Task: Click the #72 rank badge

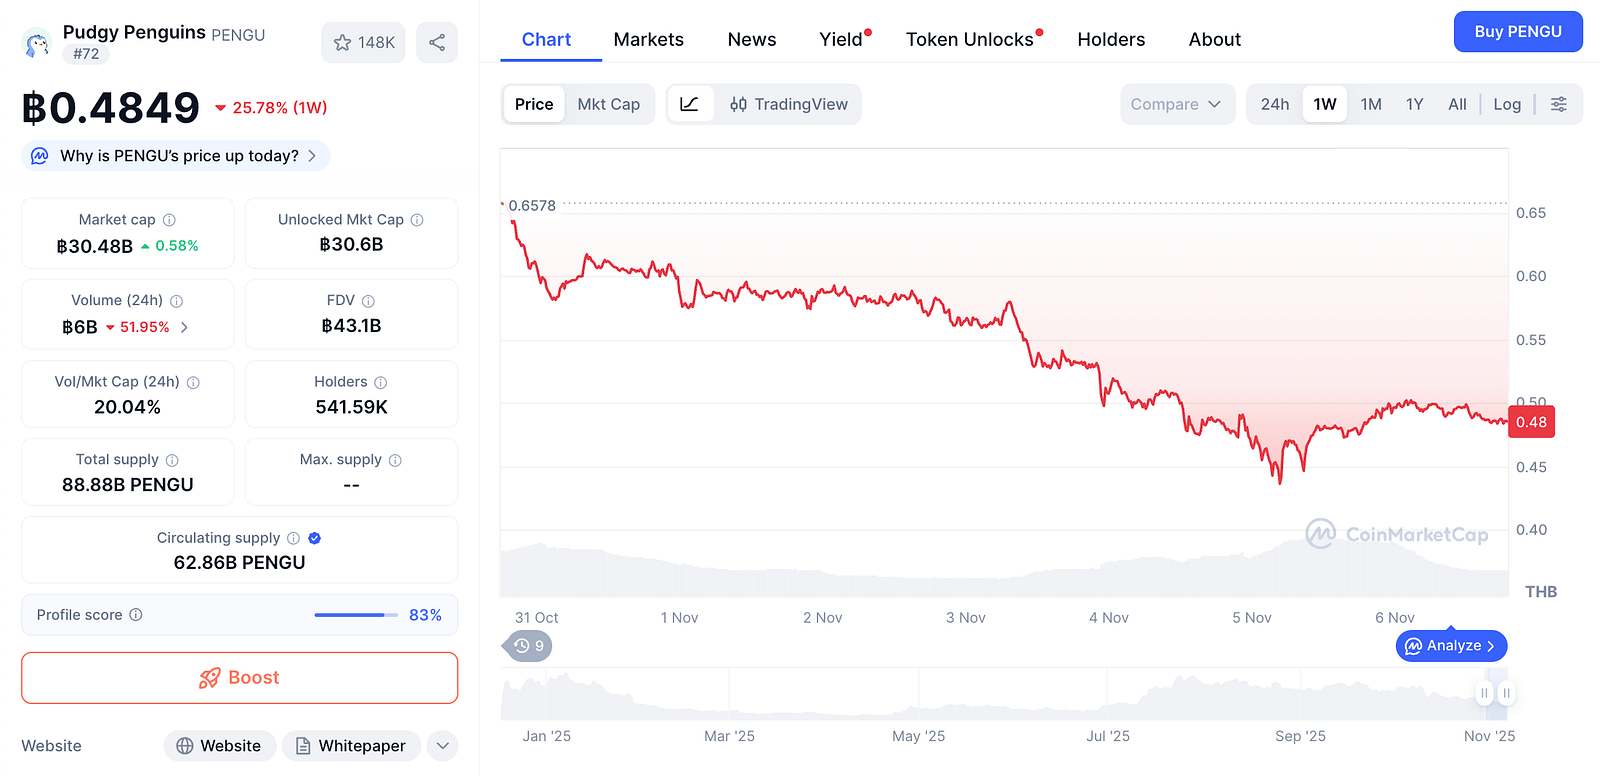Action: pyautogui.click(x=86, y=54)
